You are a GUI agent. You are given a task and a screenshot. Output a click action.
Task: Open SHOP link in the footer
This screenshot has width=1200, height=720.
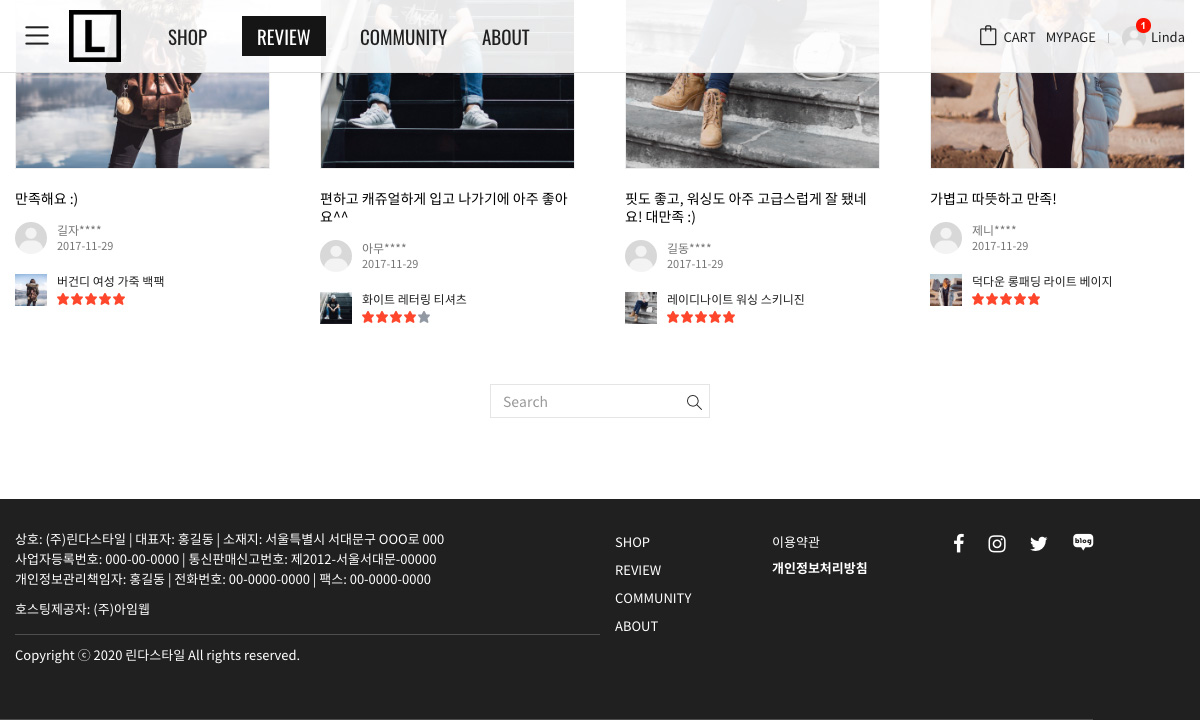(x=632, y=542)
